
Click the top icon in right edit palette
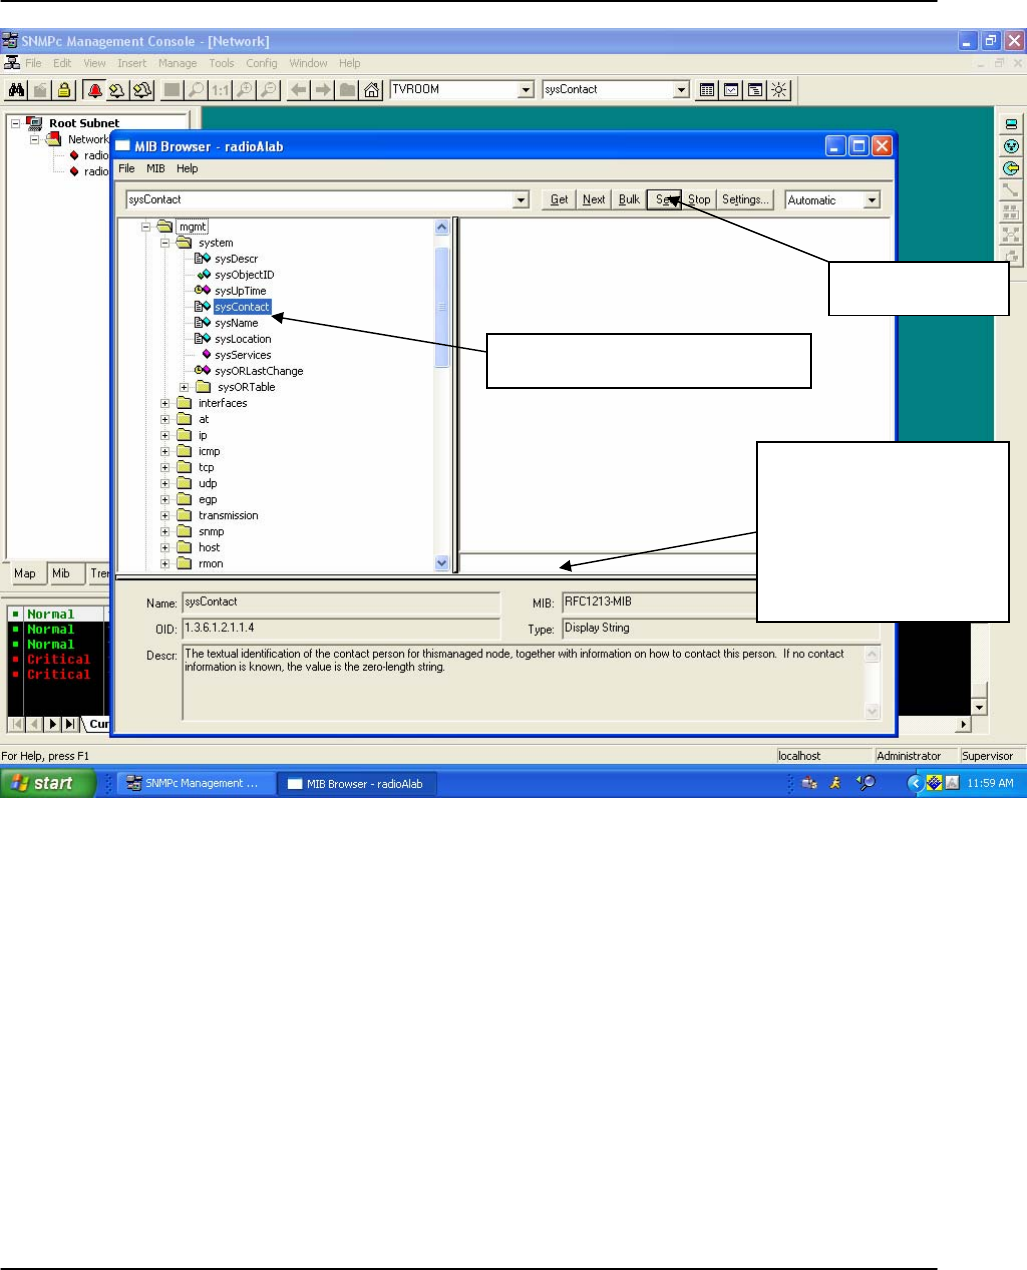pos(1011,124)
